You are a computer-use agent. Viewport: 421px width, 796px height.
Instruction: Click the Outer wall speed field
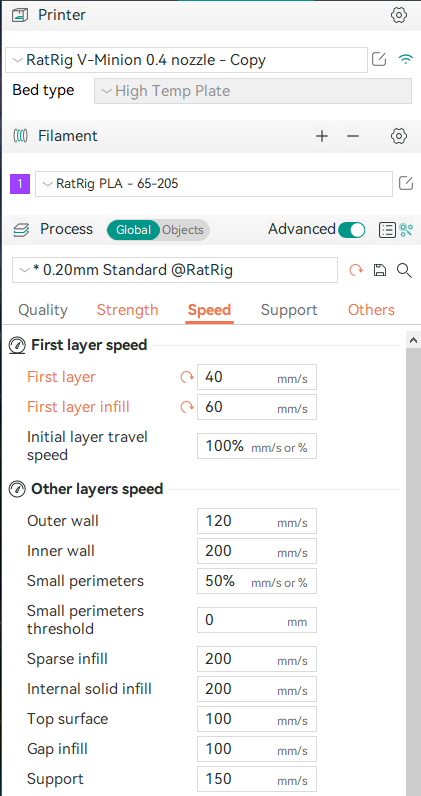[256, 521]
